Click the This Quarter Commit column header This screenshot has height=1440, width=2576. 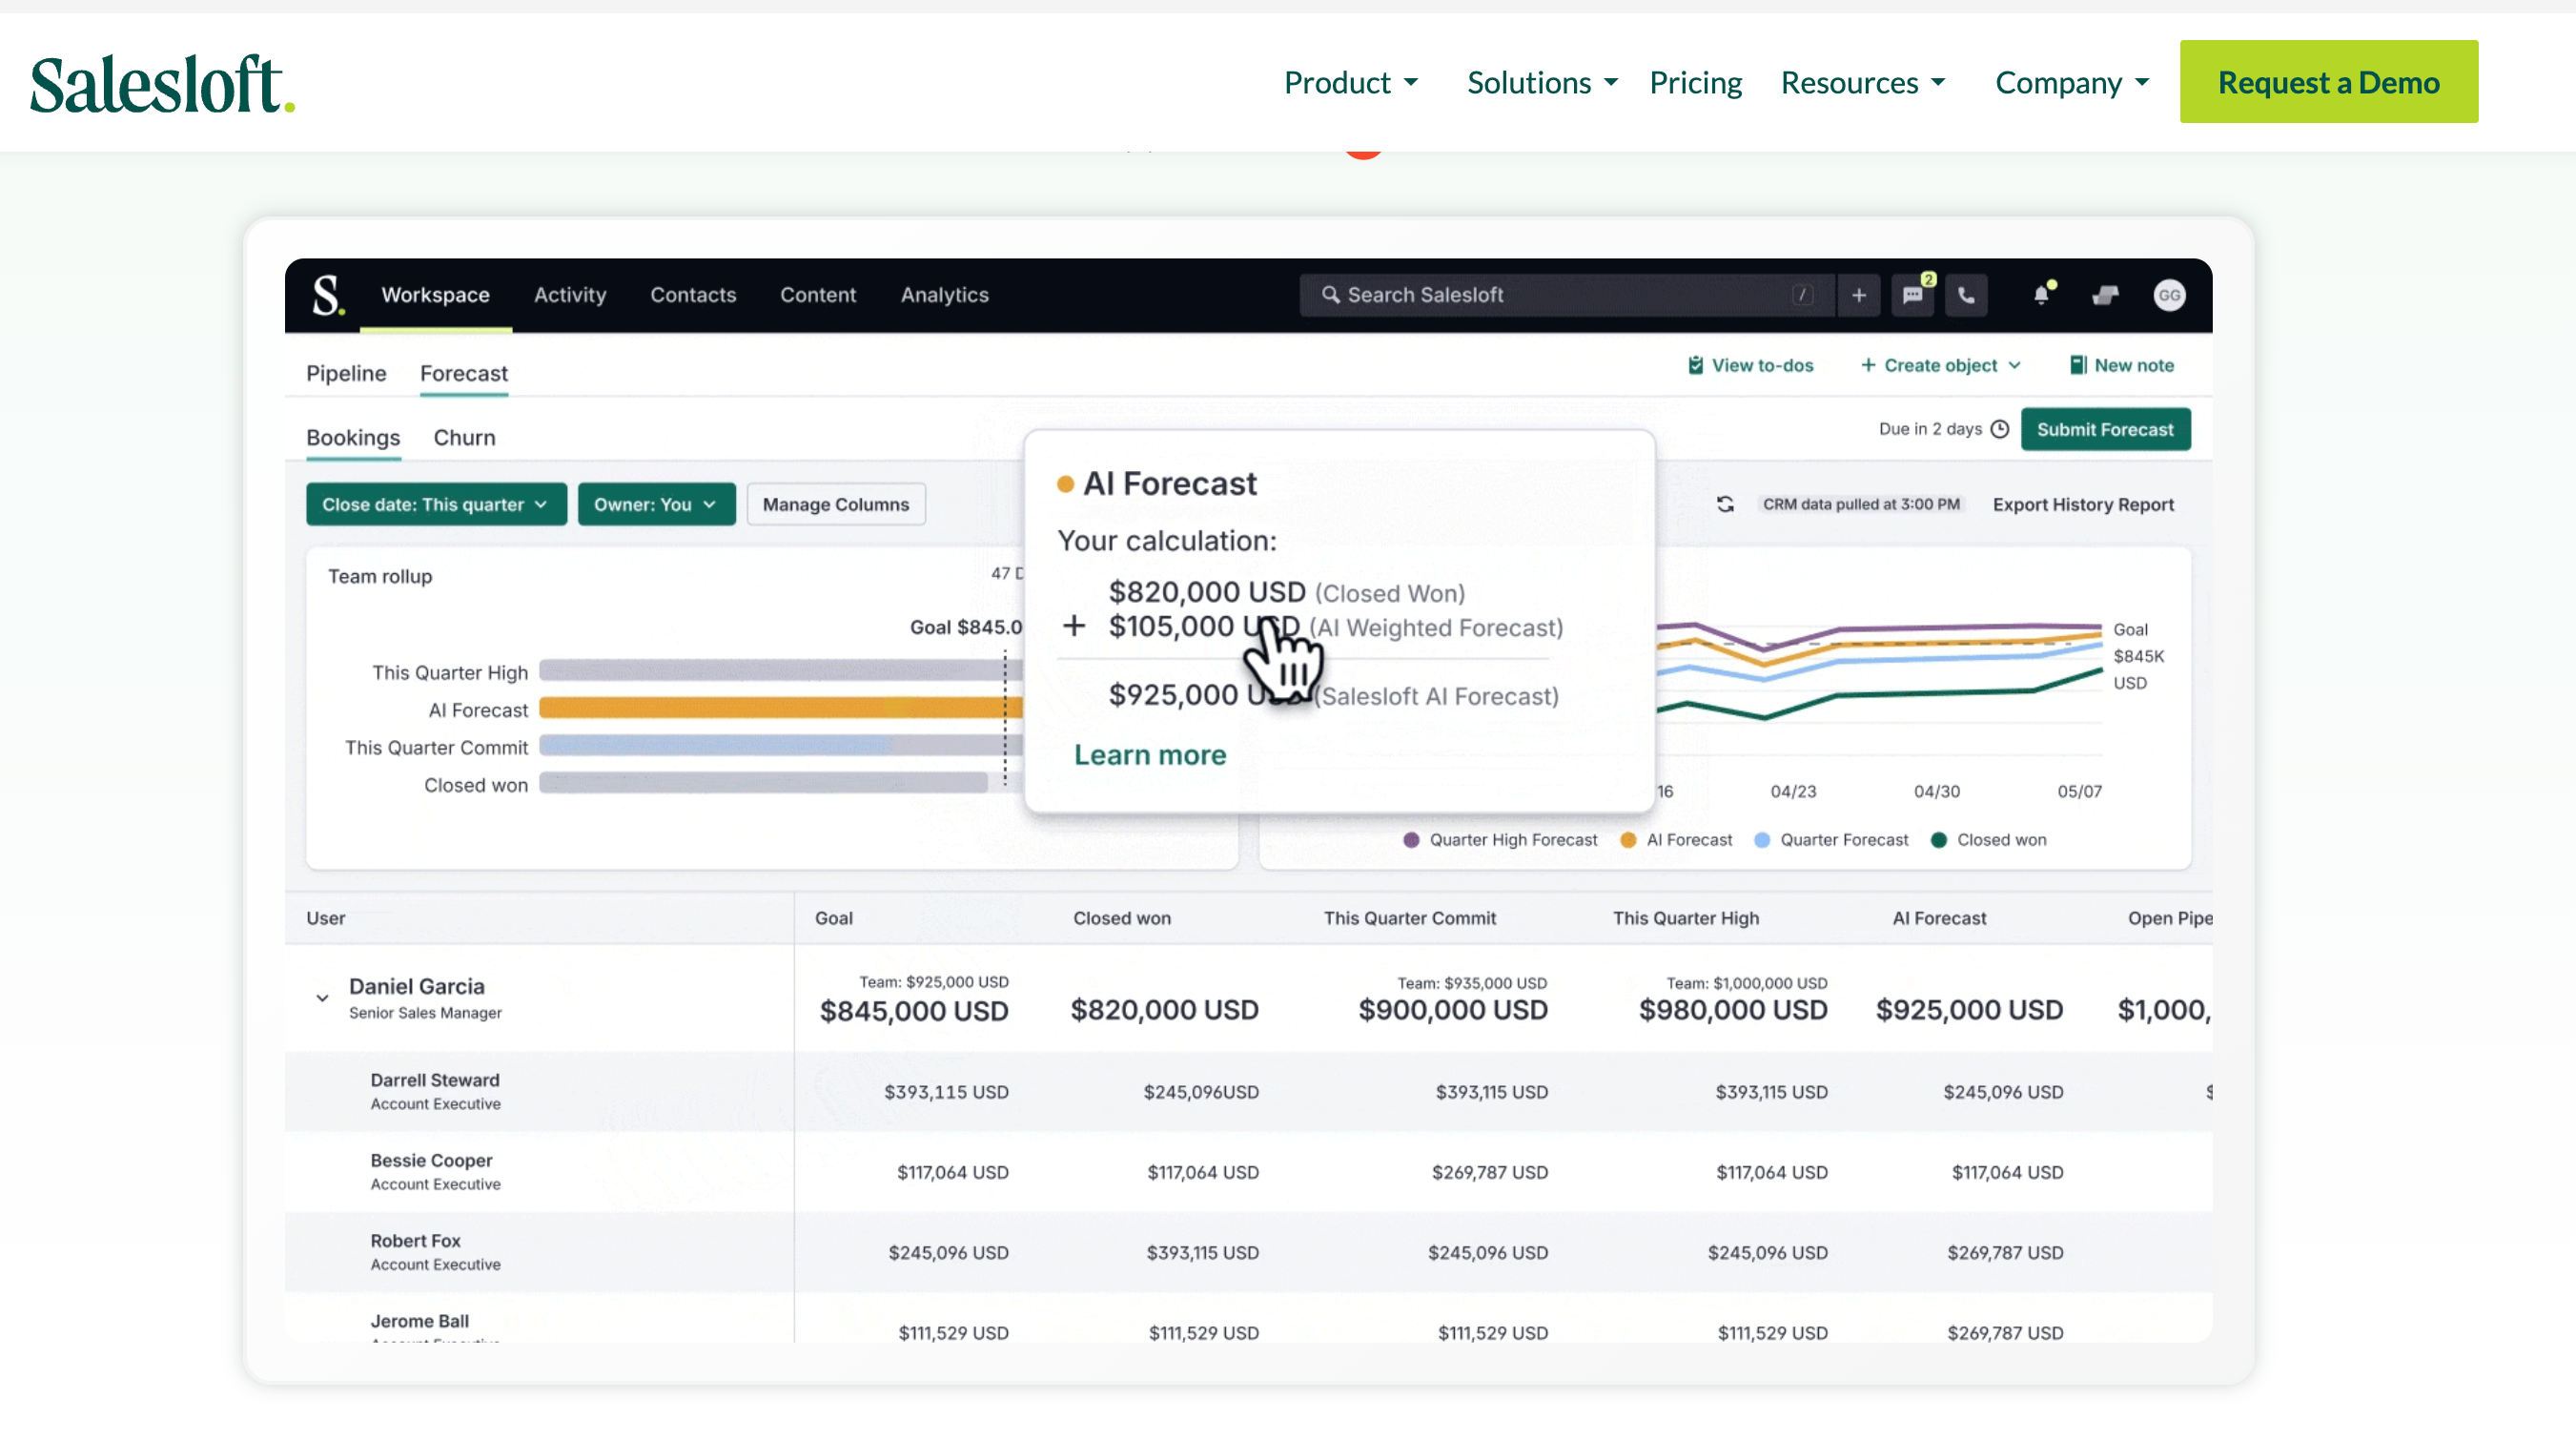tap(1410, 918)
